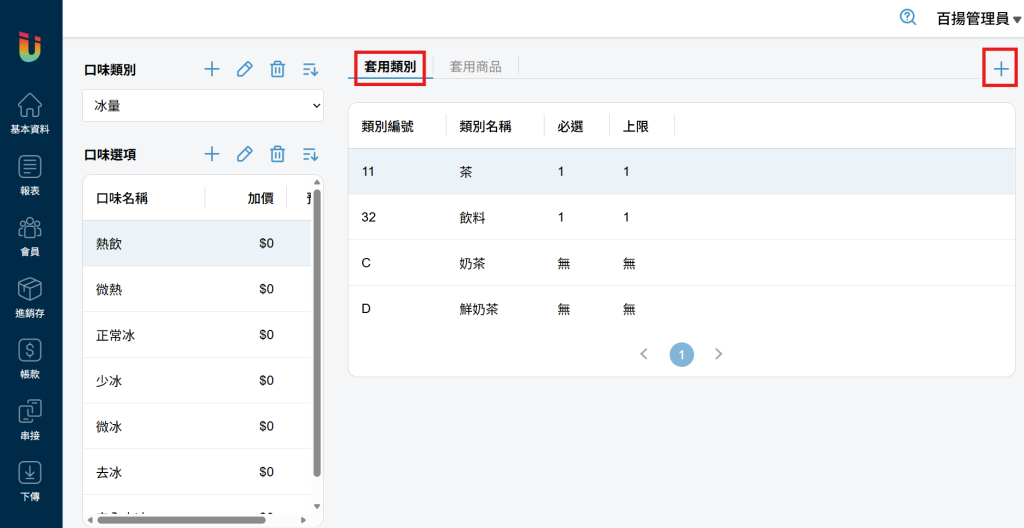Switch to the 套用商品 tab

(x=475, y=67)
